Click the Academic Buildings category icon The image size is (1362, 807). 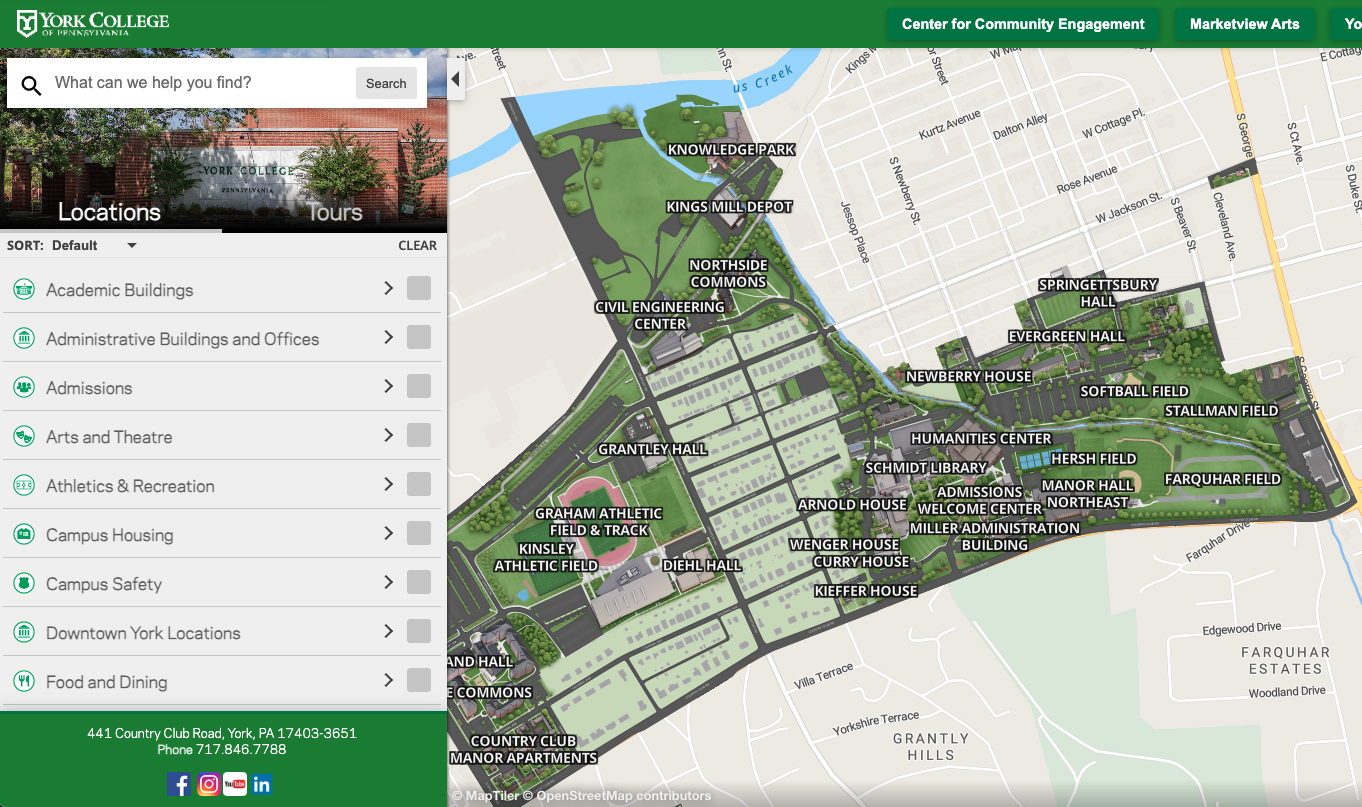(x=24, y=290)
